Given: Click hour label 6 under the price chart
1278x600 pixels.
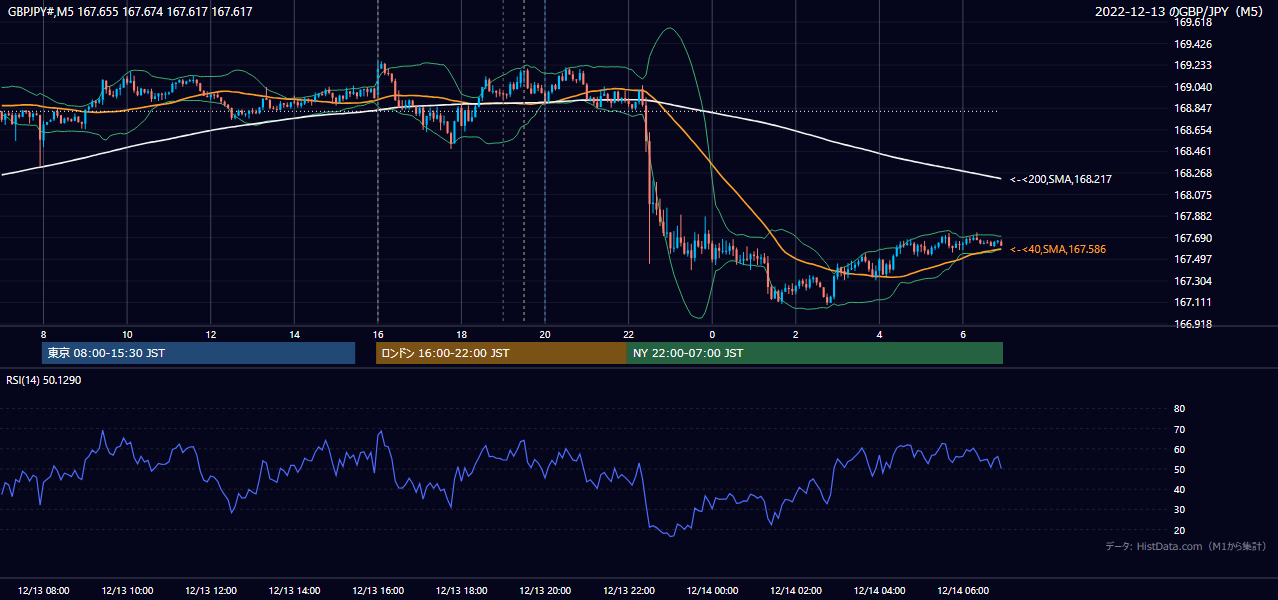Looking at the screenshot, I should pos(963,334).
